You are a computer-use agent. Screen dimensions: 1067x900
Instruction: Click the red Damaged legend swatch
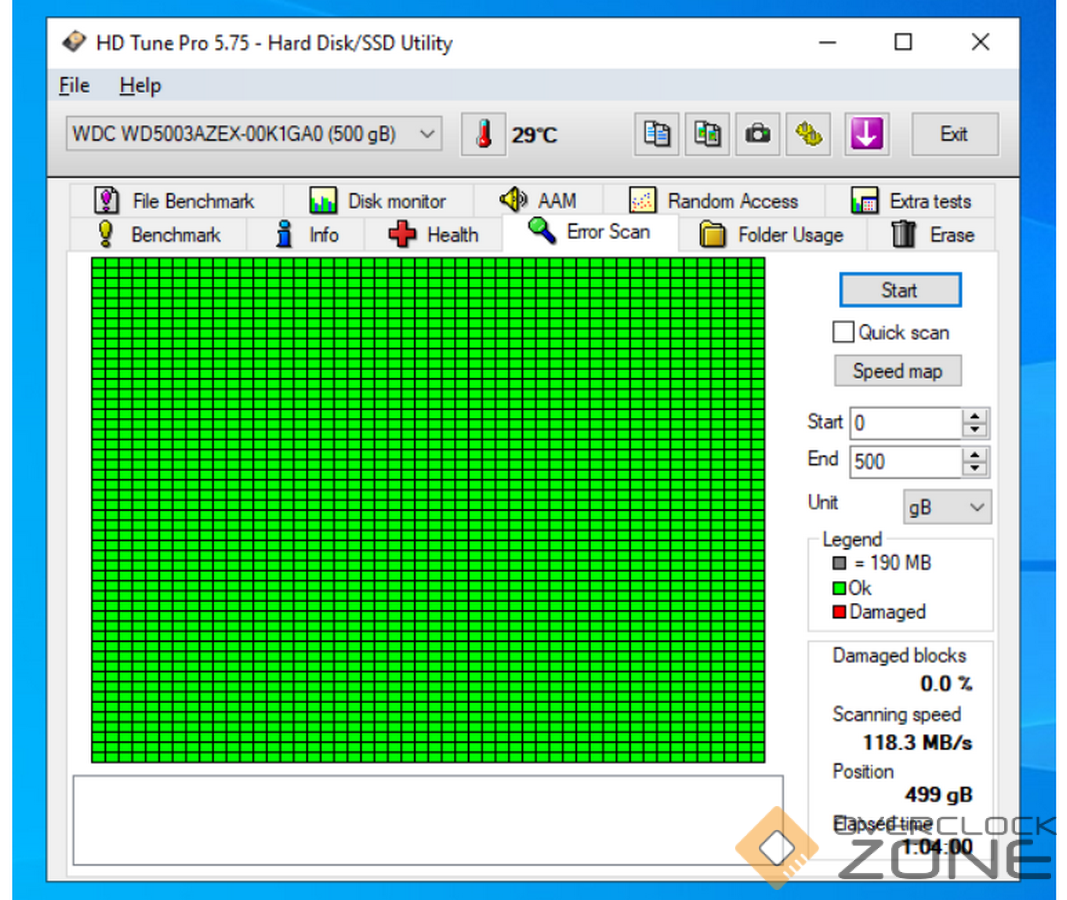[x=839, y=612]
